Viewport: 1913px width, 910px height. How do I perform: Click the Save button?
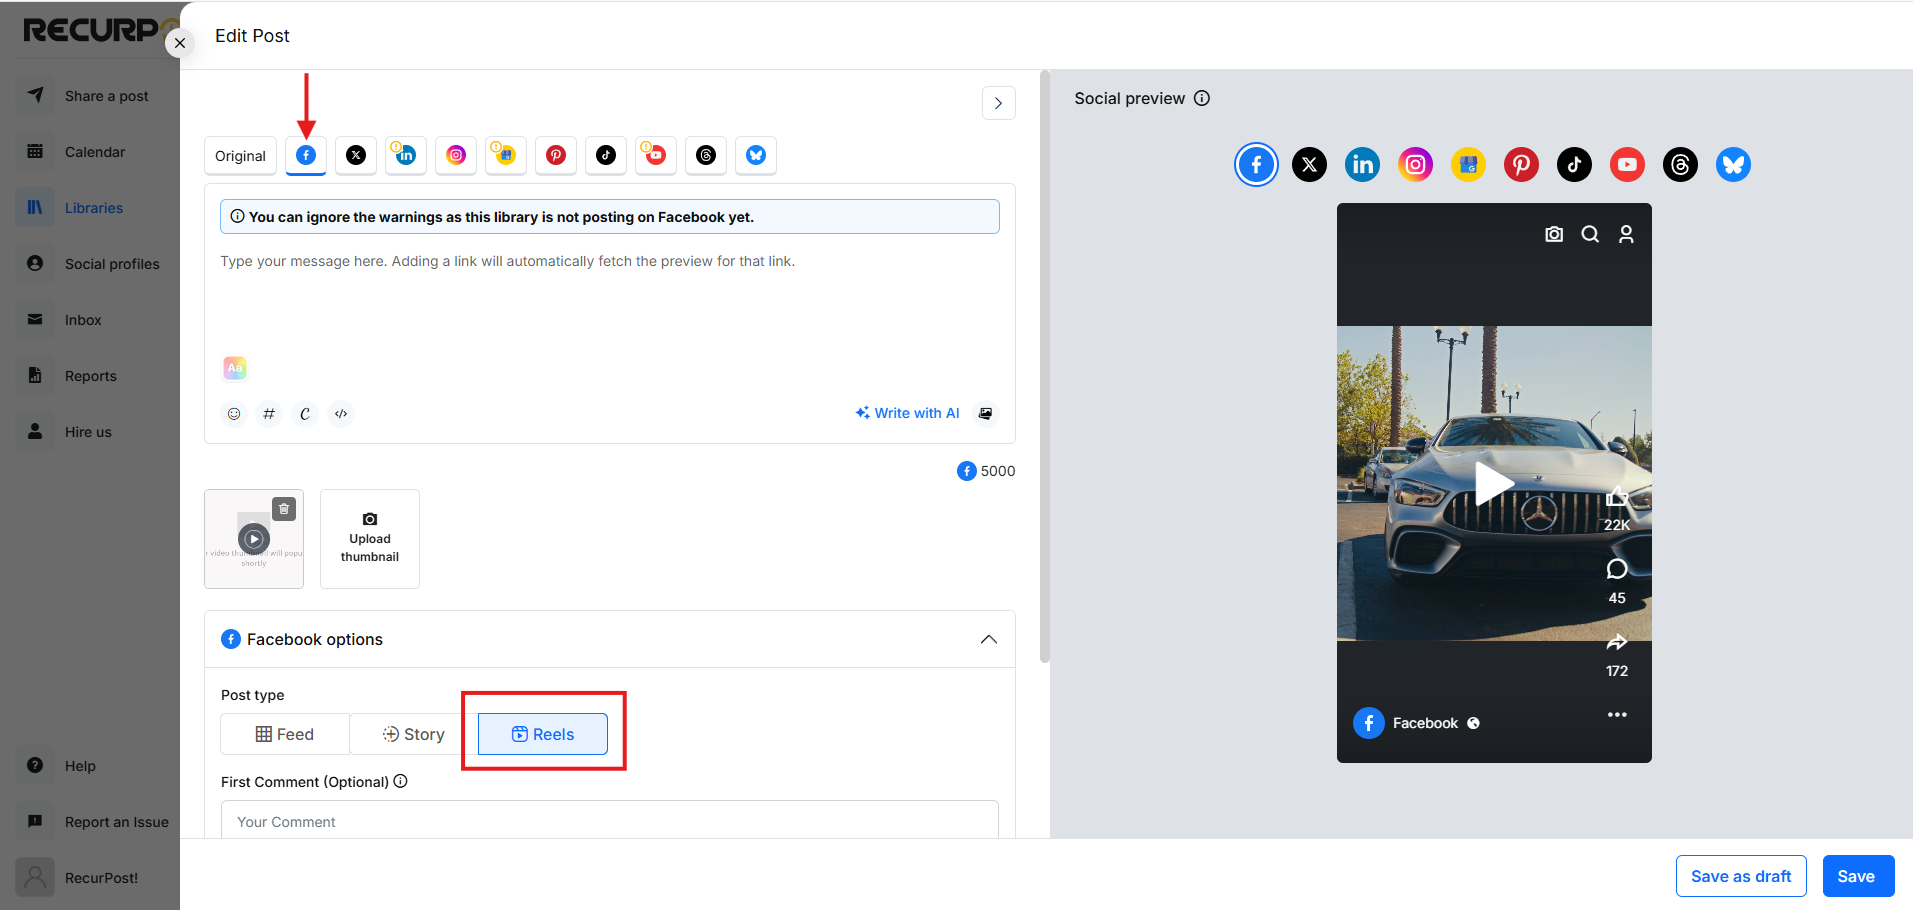click(1858, 876)
